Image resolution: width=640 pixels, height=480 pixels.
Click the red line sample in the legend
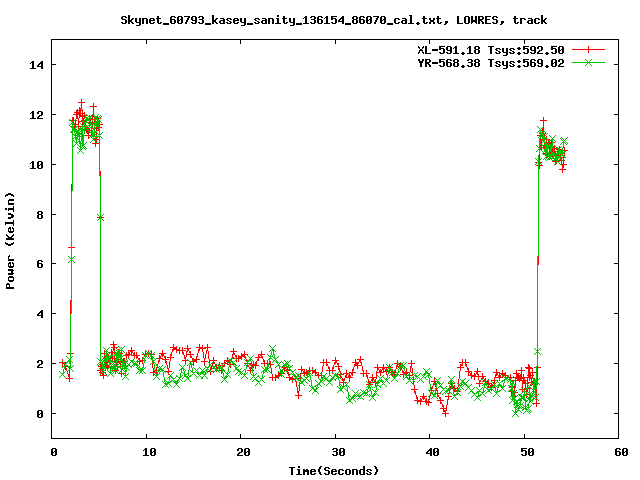588,50
